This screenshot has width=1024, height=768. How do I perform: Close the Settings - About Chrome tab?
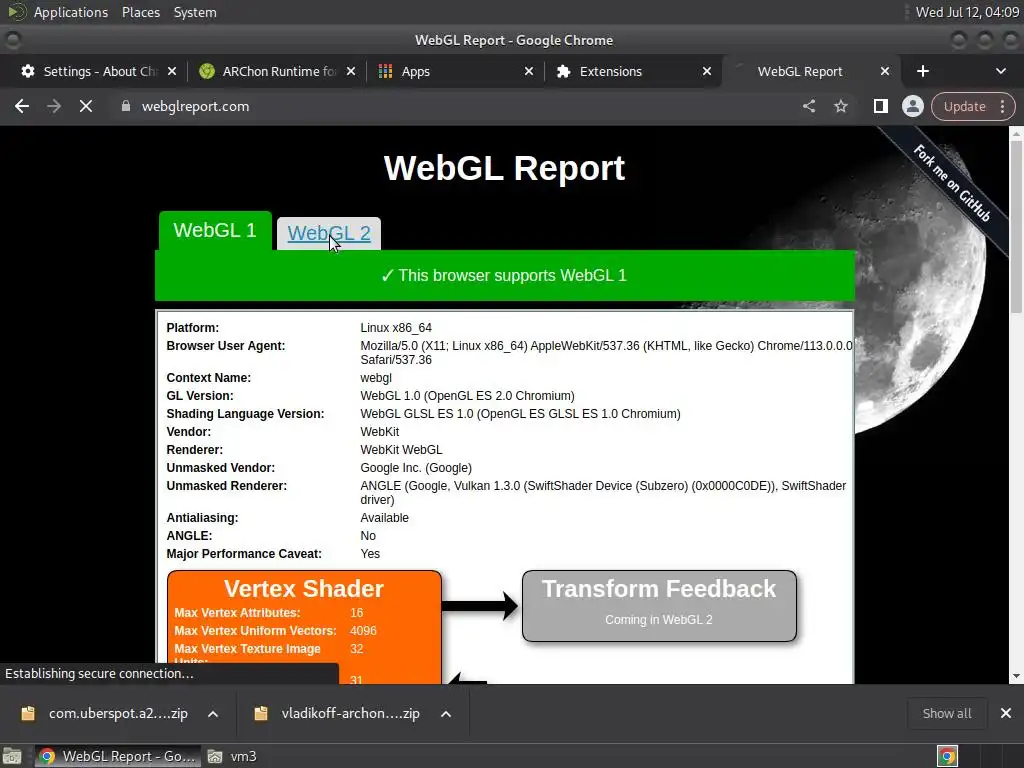pyautogui.click(x=172, y=71)
